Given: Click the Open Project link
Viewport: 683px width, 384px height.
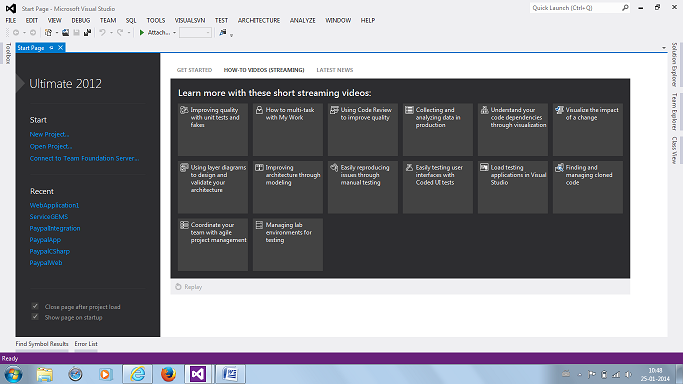Looking at the screenshot, I should [x=51, y=146].
